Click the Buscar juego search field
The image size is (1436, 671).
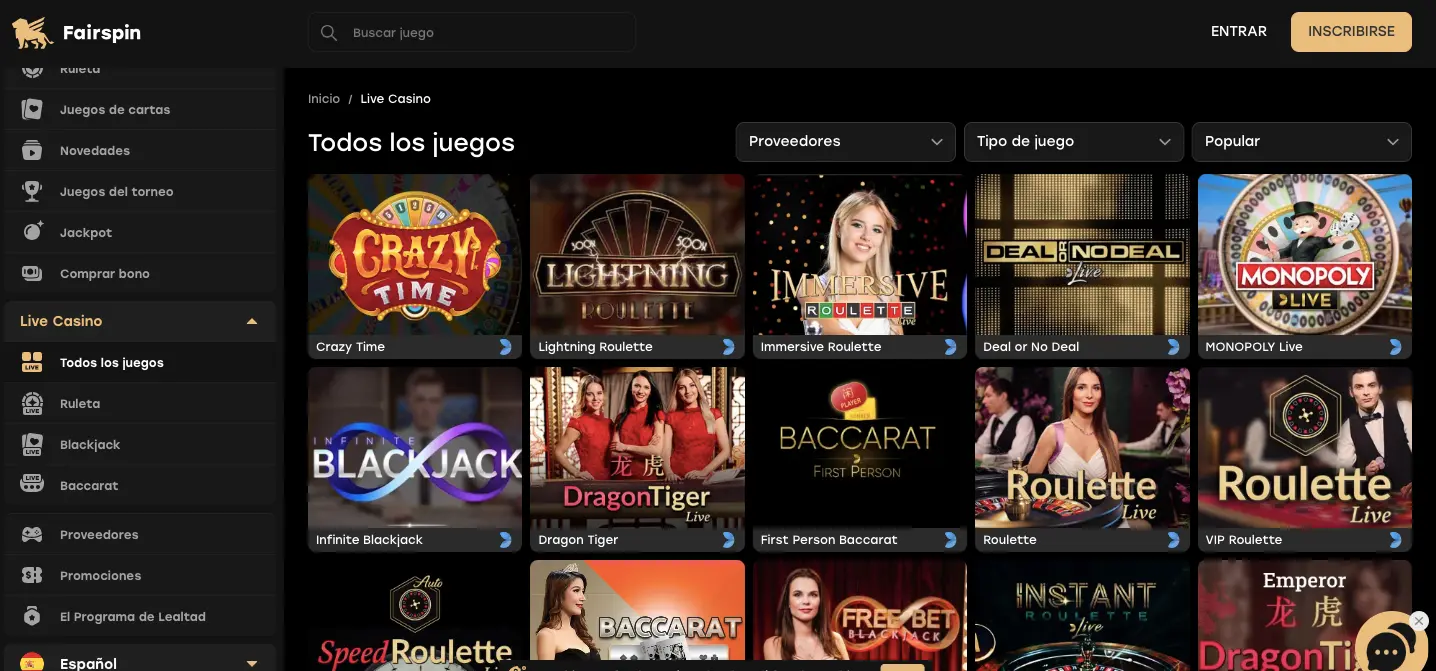click(472, 33)
